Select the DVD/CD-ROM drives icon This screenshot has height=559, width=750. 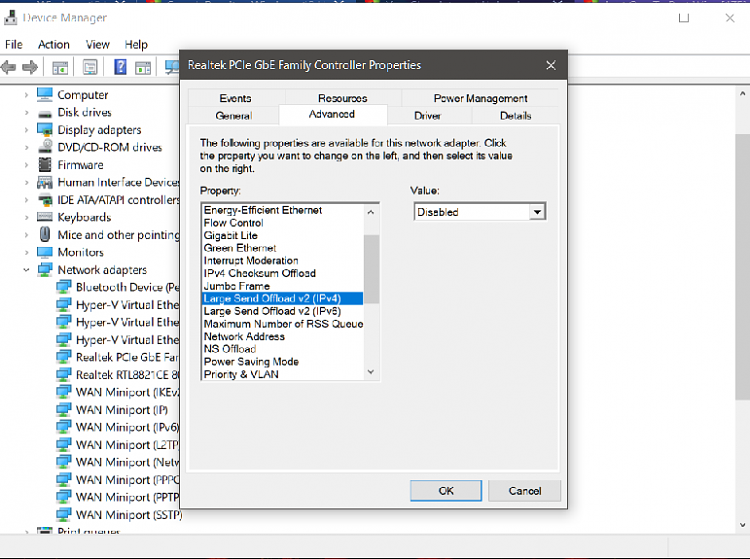click(44, 146)
